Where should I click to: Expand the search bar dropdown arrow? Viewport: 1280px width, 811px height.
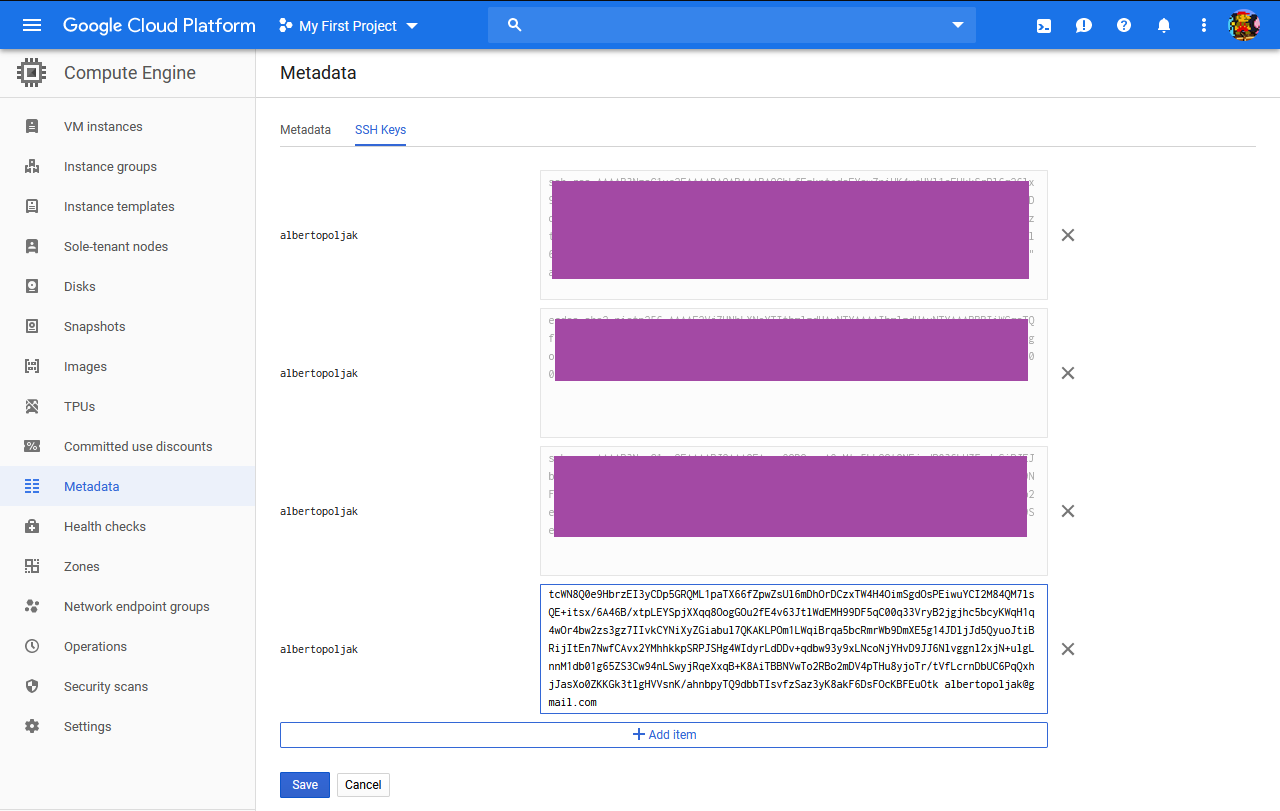coord(958,25)
